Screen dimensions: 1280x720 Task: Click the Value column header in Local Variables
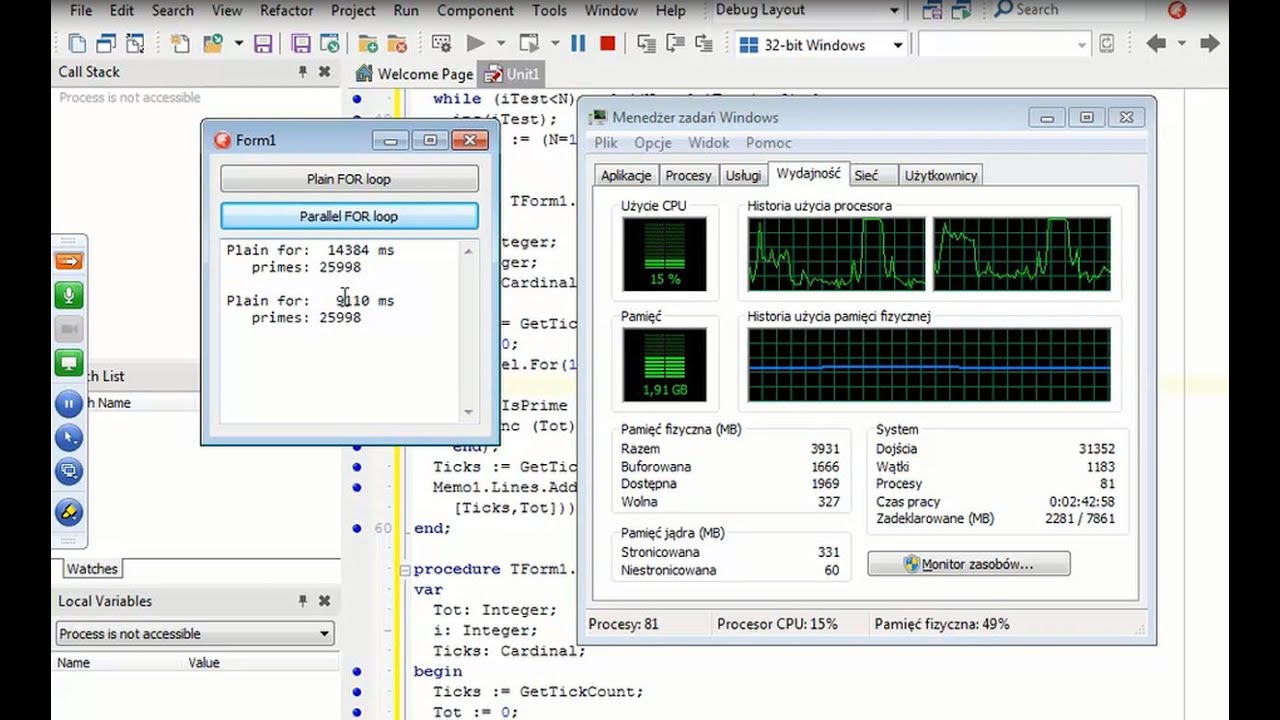(203, 663)
